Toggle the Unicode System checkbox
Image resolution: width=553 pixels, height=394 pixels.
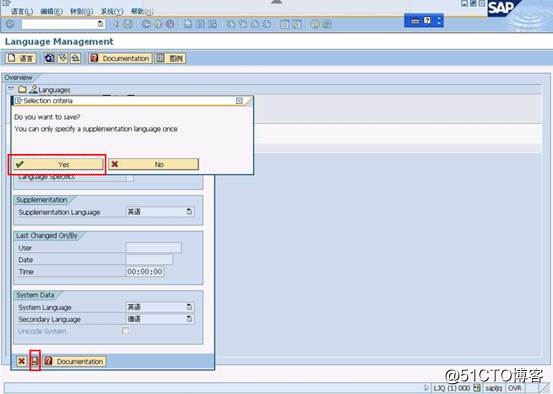125,331
